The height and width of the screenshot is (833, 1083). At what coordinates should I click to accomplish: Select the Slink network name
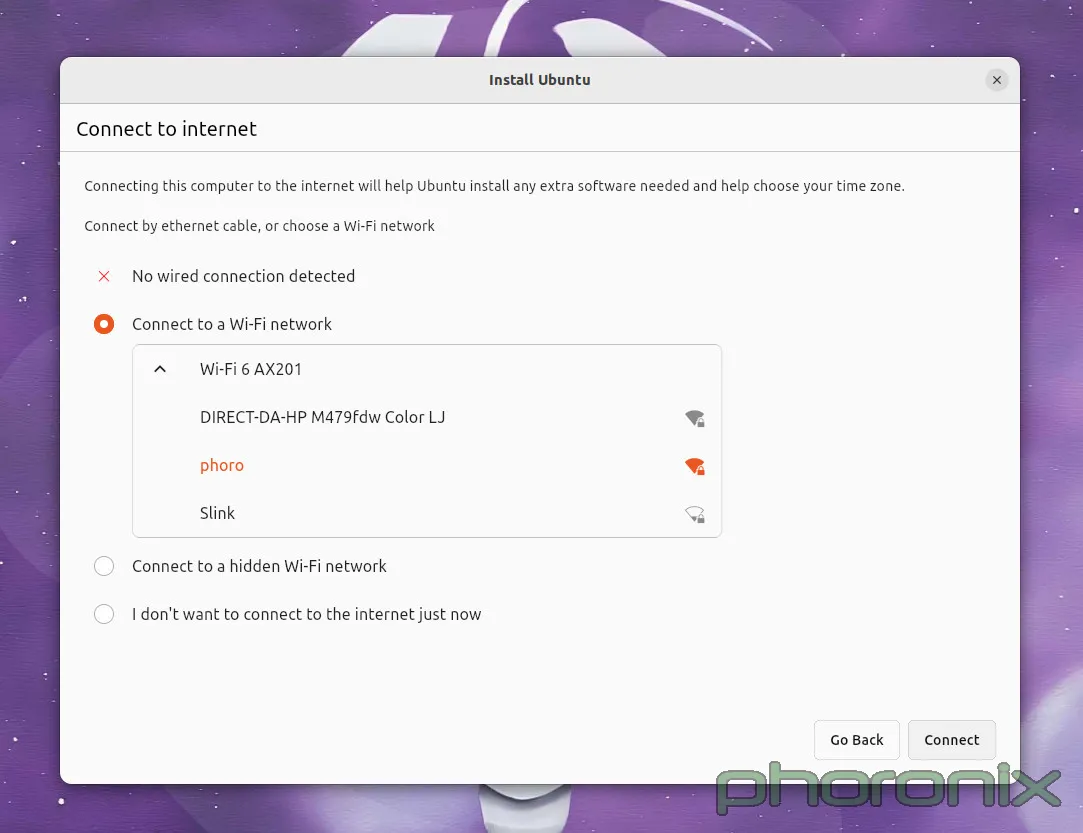(217, 513)
